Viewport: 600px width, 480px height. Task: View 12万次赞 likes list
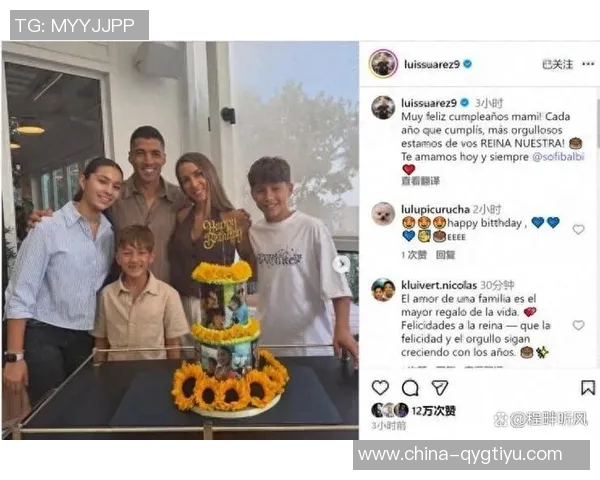(x=434, y=411)
